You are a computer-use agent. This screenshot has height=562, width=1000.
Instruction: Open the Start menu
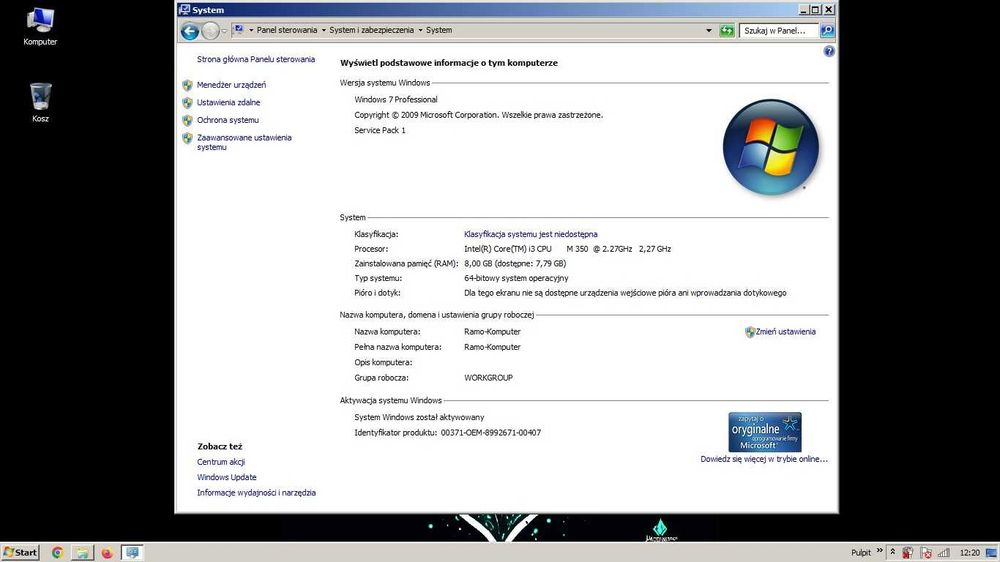[20, 552]
